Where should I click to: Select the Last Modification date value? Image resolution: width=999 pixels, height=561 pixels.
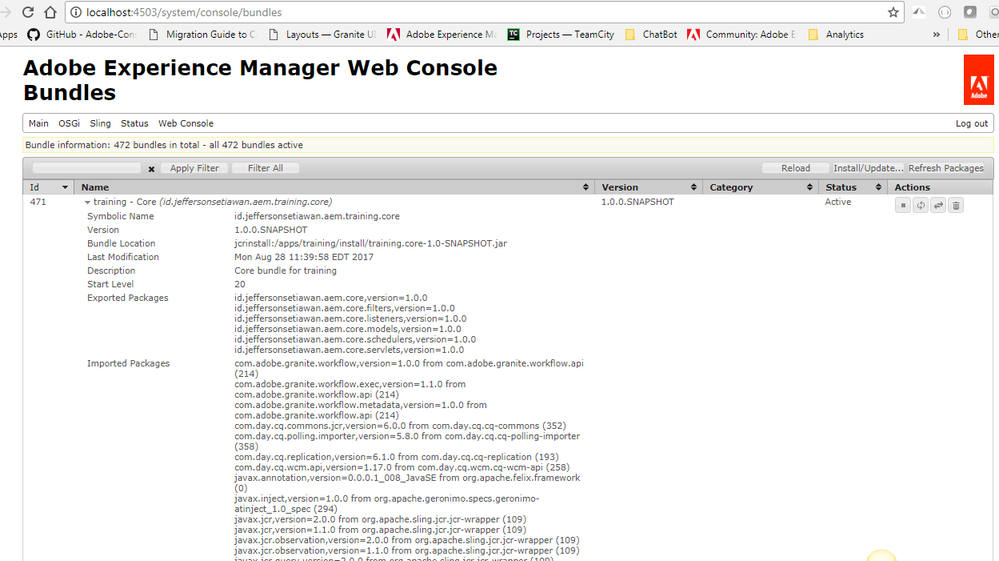[304, 257]
